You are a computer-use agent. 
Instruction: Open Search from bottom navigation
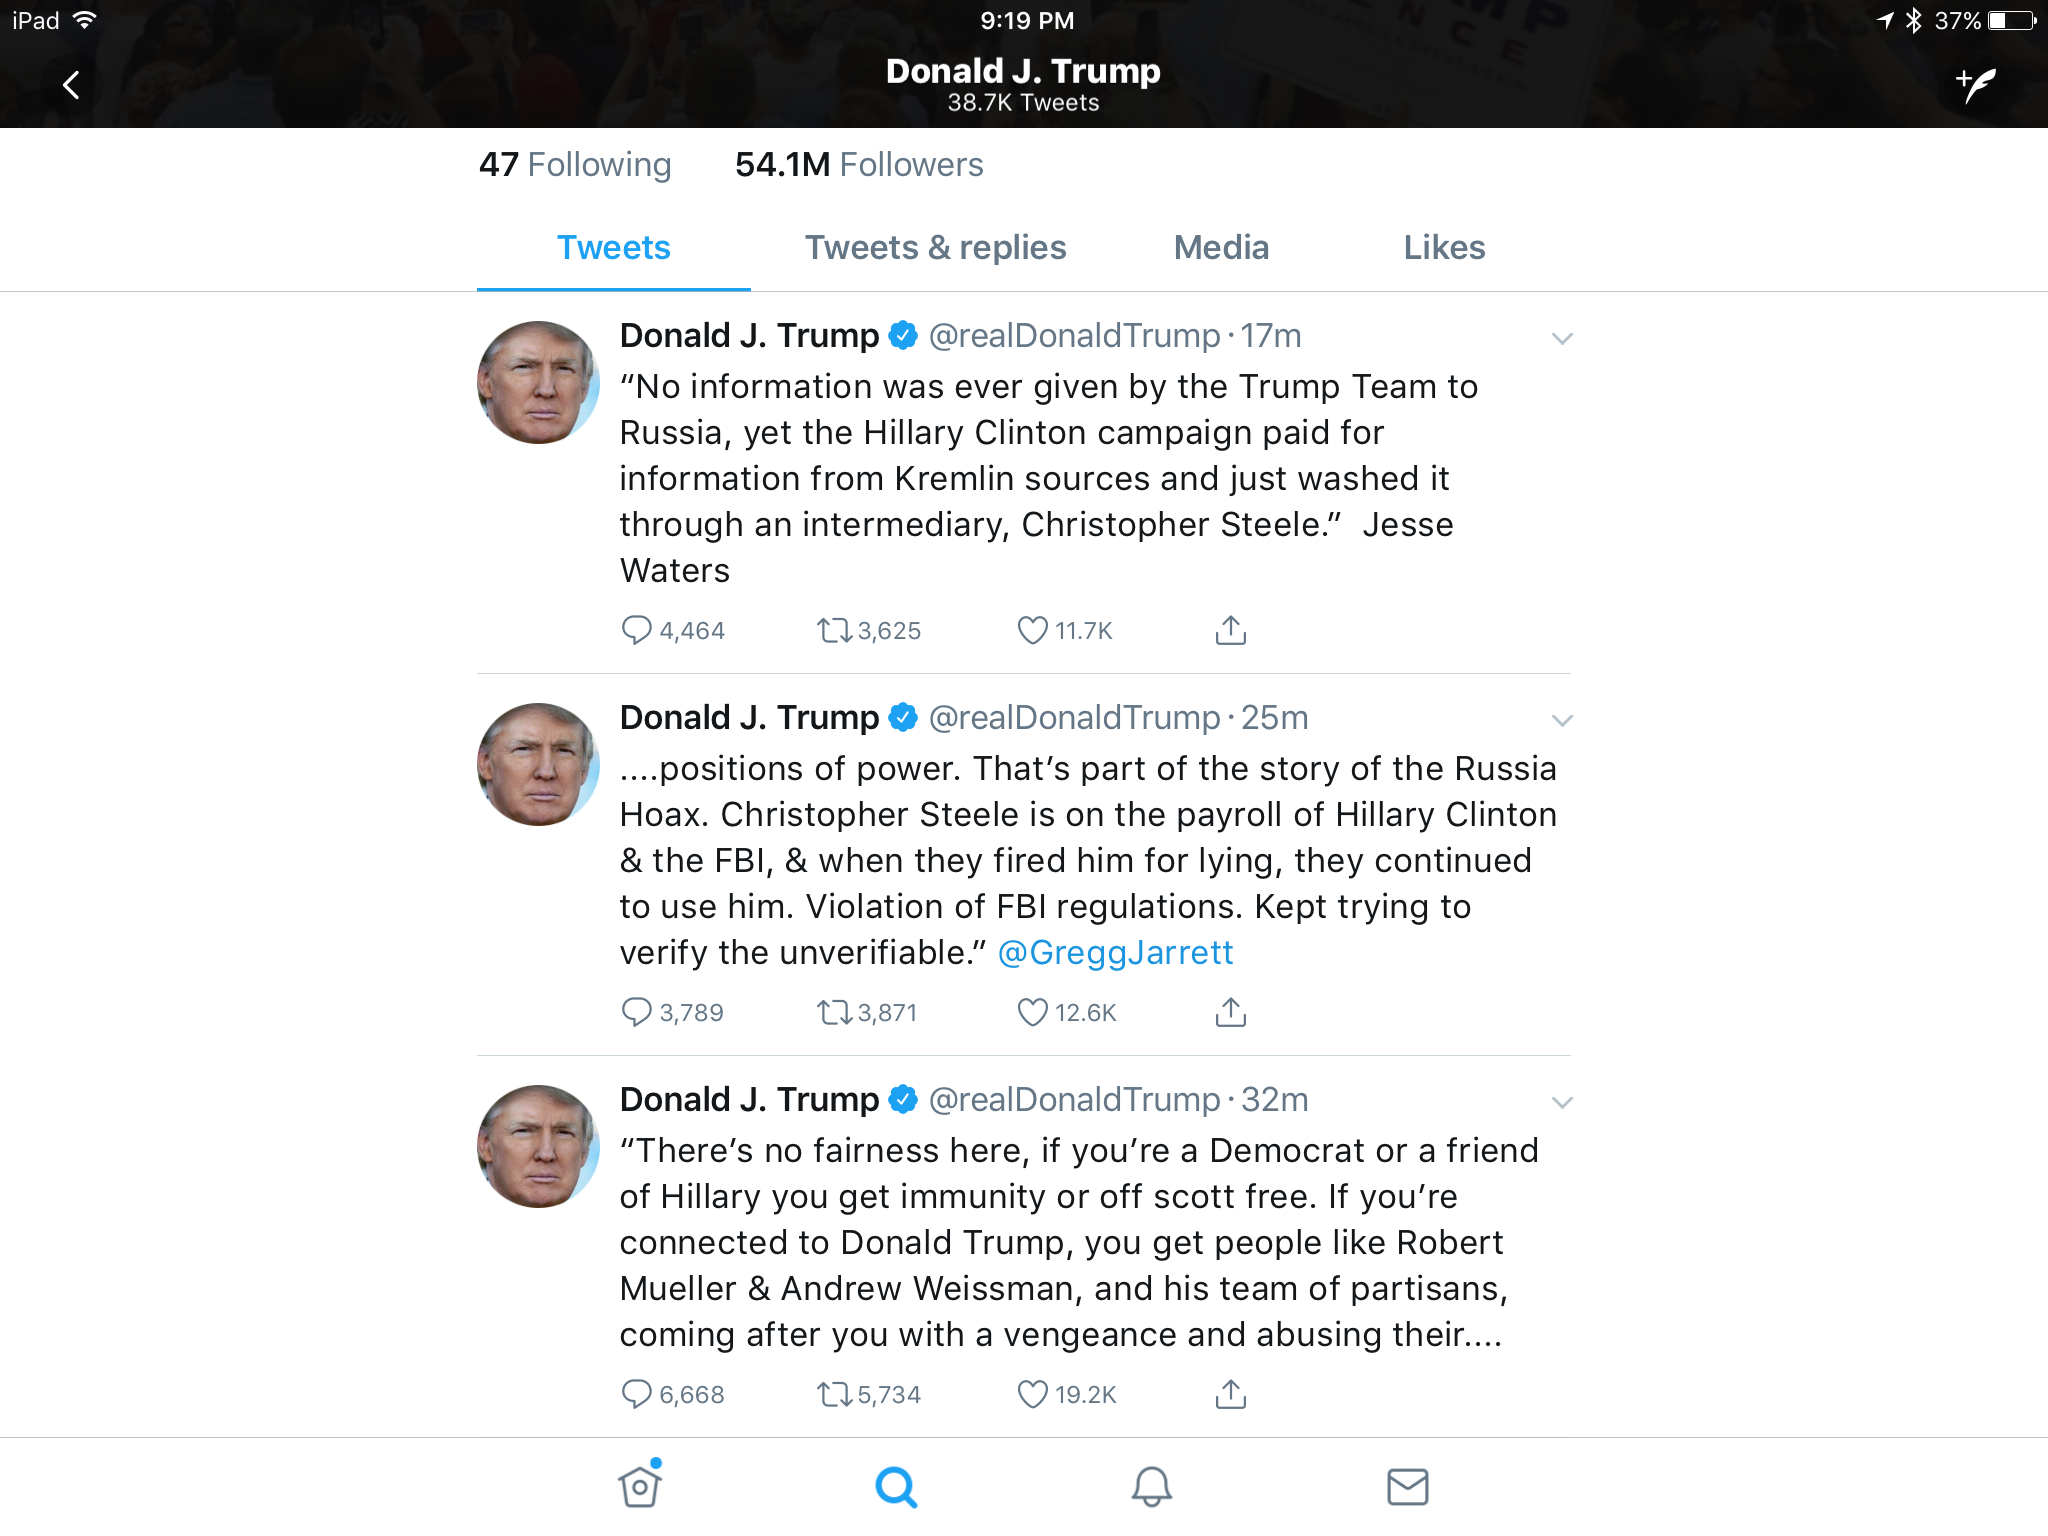[x=896, y=1487]
